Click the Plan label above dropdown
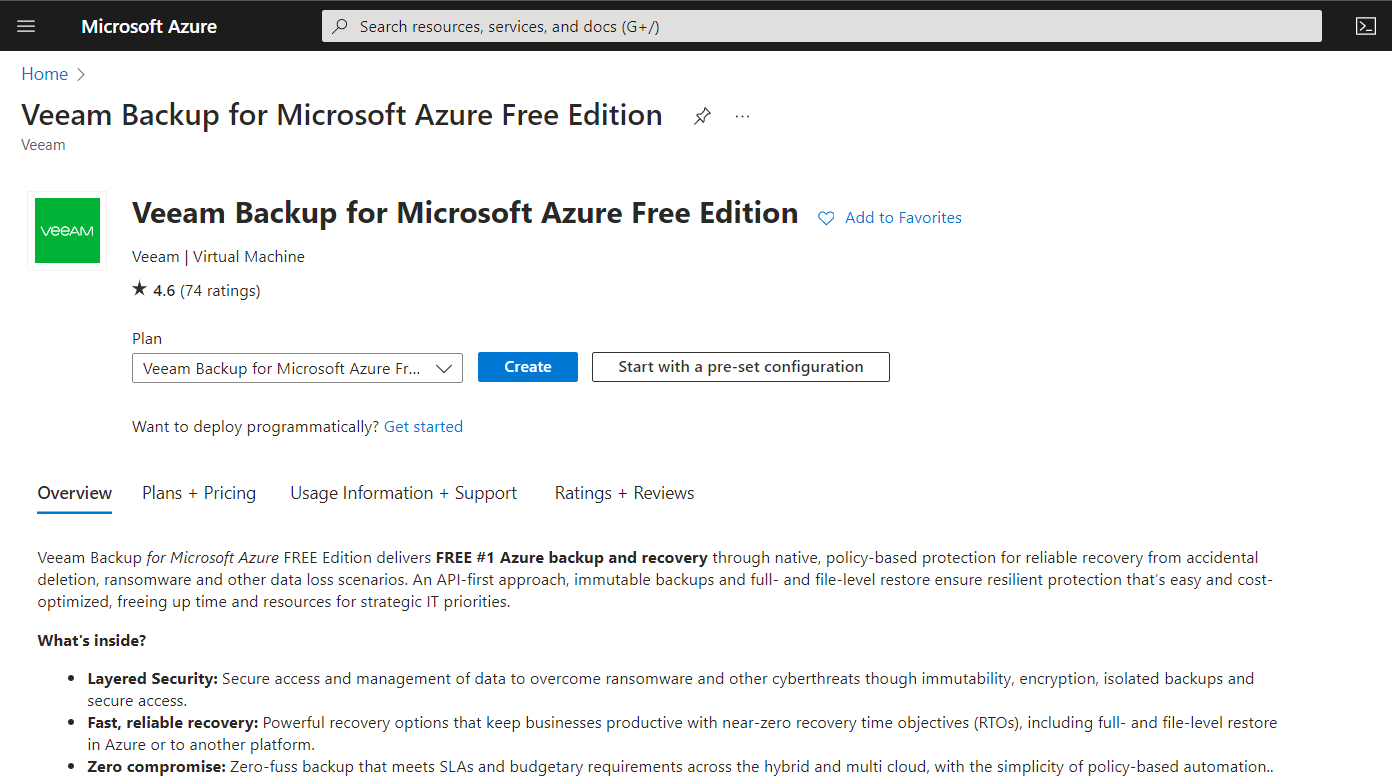The width and height of the screenshot is (1392, 784). coord(147,339)
